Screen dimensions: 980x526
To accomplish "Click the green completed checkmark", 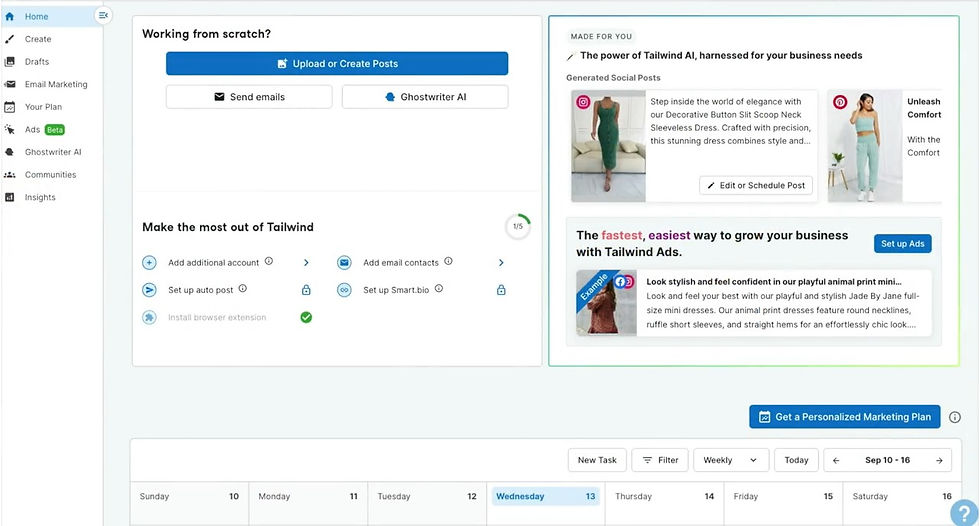I will click(306, 317).
